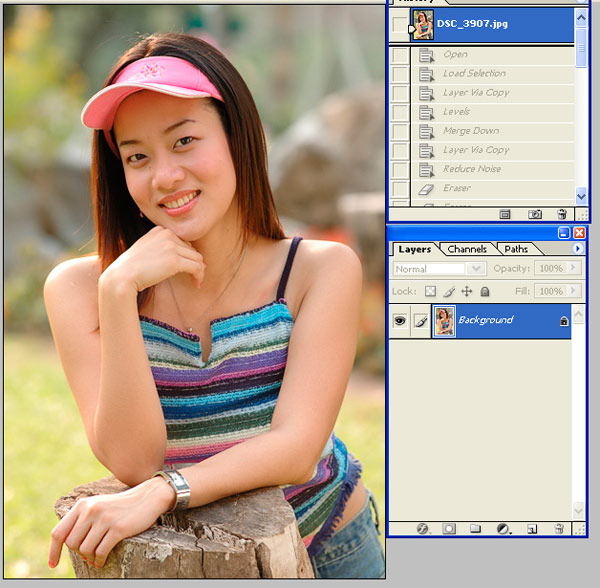Click the state icon beside Load Selection

tap(426, 74)
